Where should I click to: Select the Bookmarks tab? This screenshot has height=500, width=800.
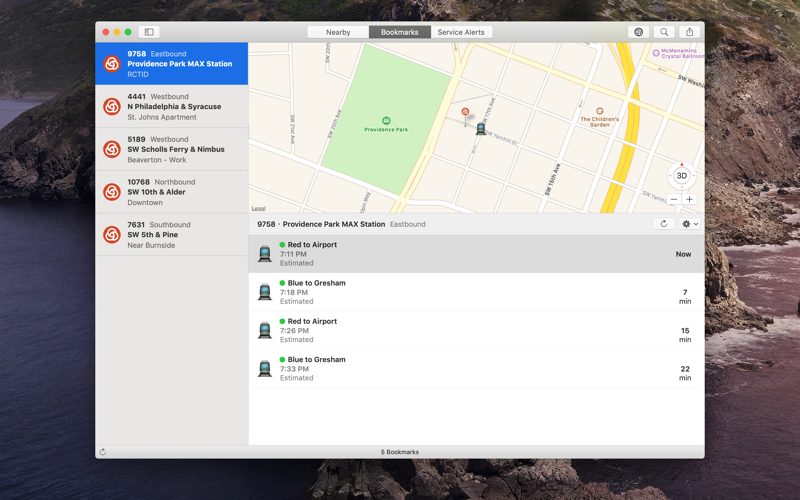click(399, 32)
